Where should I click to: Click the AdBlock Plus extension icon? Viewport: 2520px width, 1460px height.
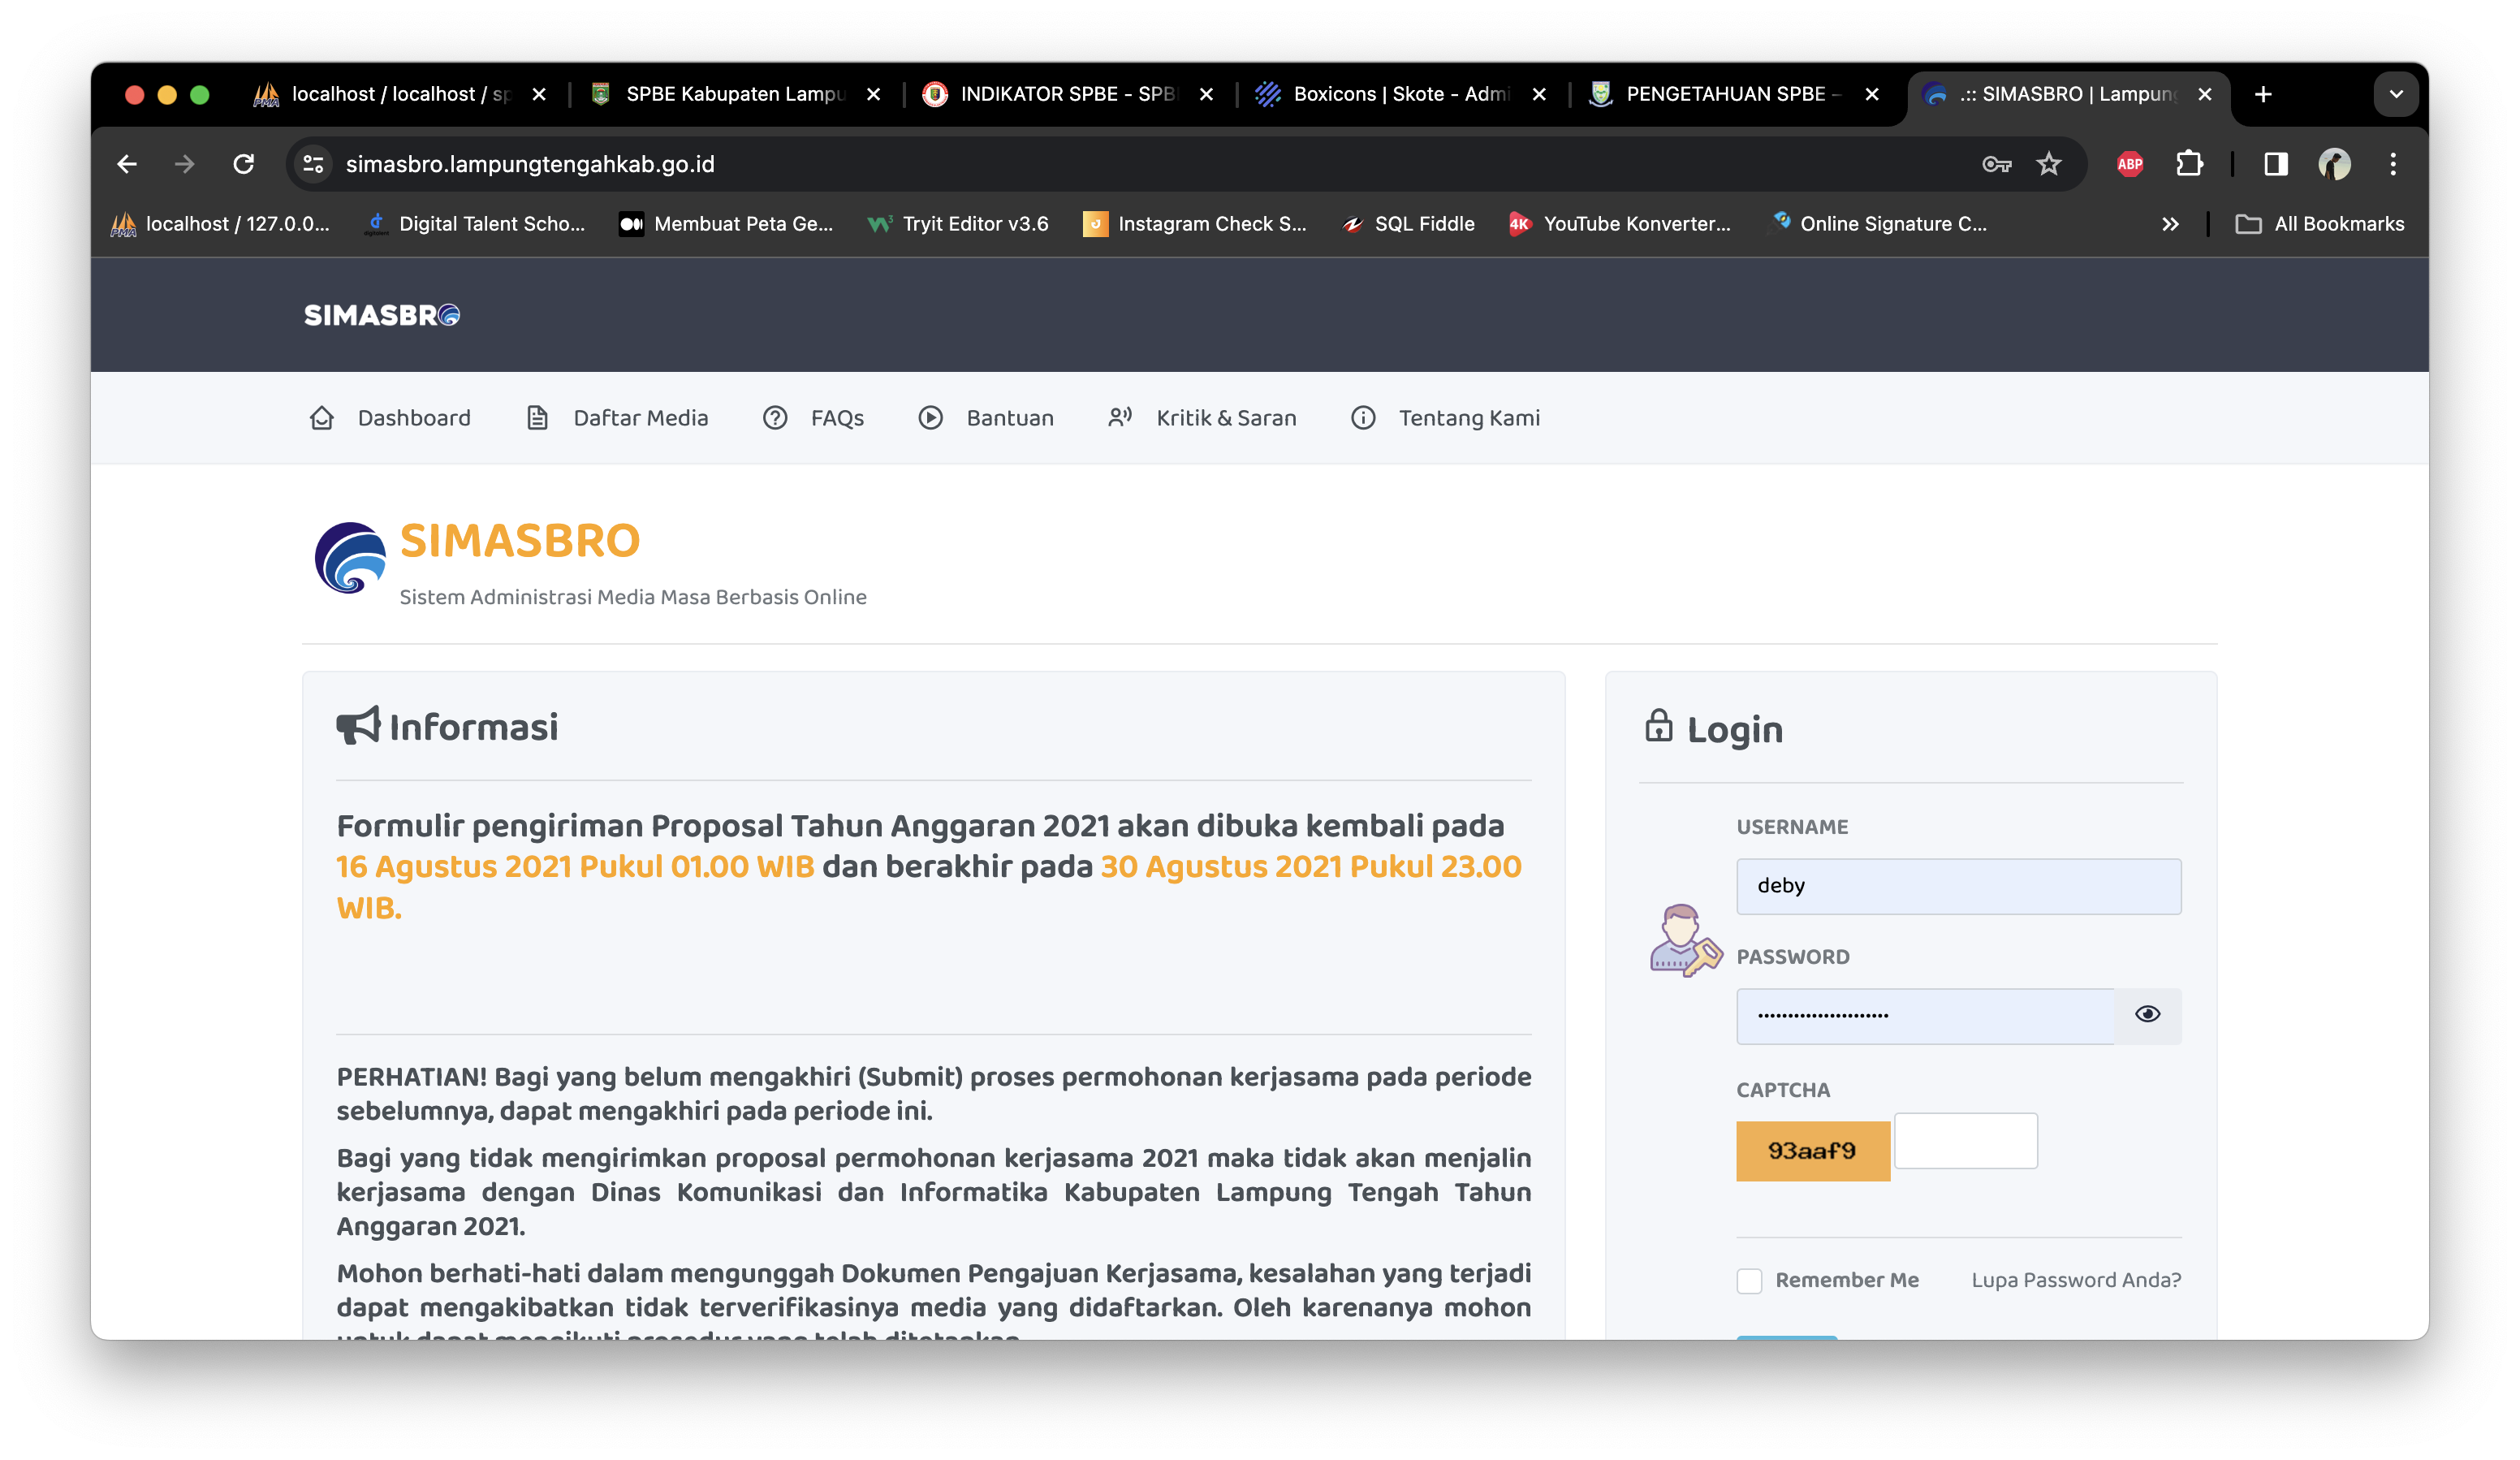coord(2129,164)
